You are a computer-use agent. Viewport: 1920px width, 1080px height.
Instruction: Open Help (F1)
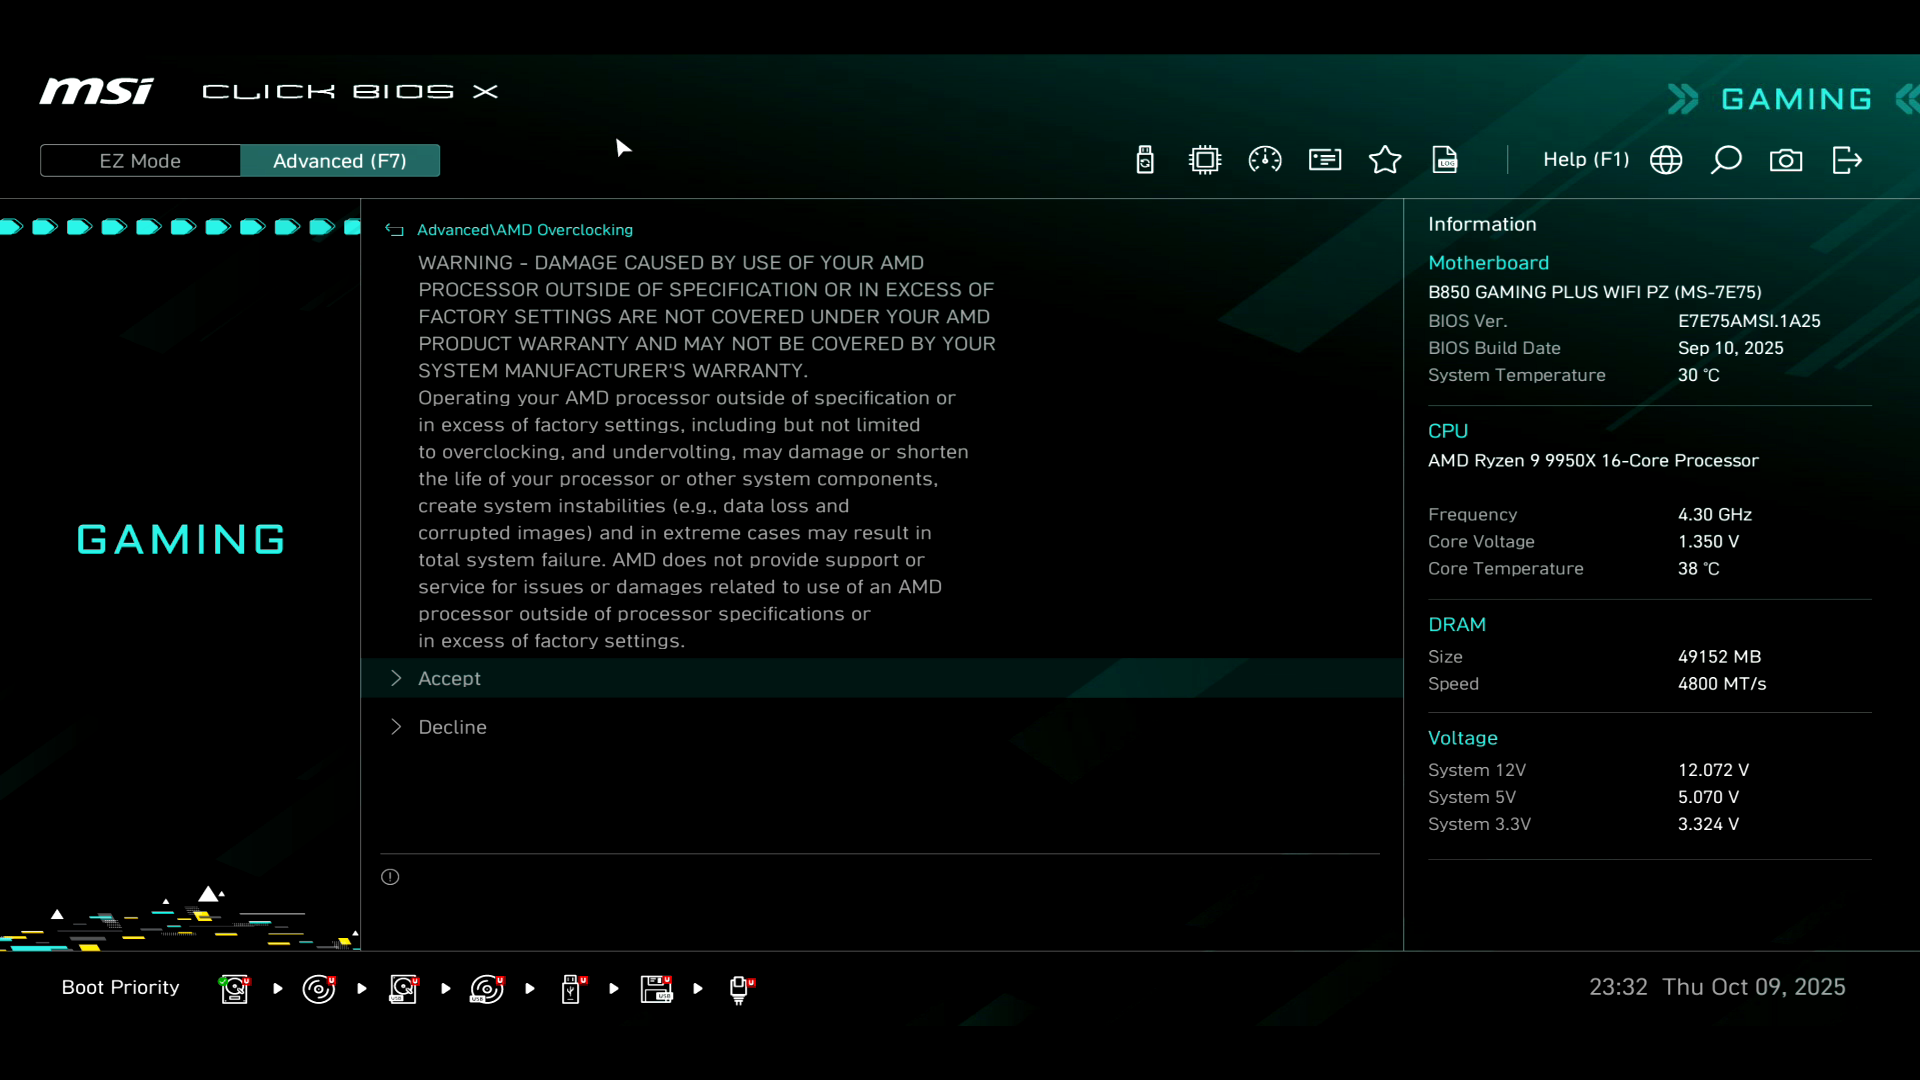[1585, 160]
